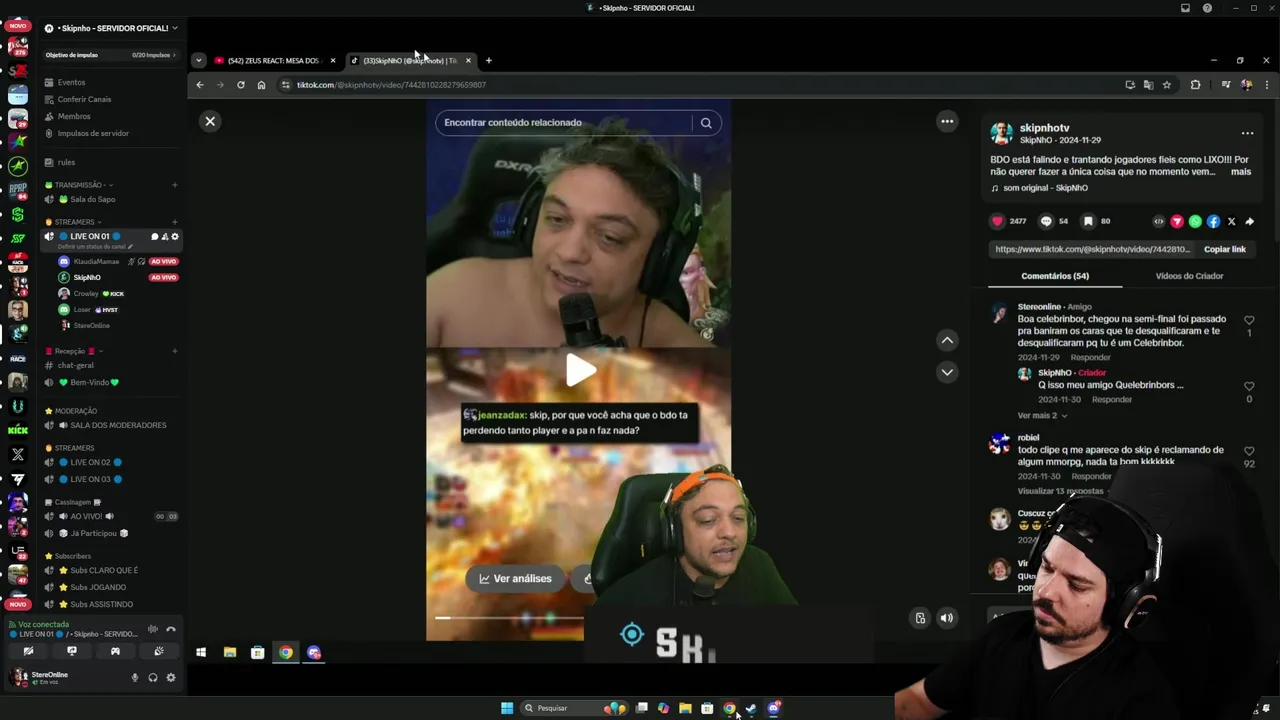Image resolution: width=1280 pixels, height=720 pixels.
Task: Open the browser home button
Action: click(x=261, y=85)
